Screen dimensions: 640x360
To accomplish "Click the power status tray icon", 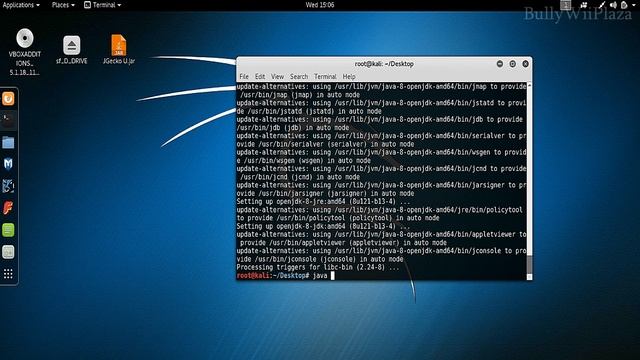I will (x=624, y=5).
